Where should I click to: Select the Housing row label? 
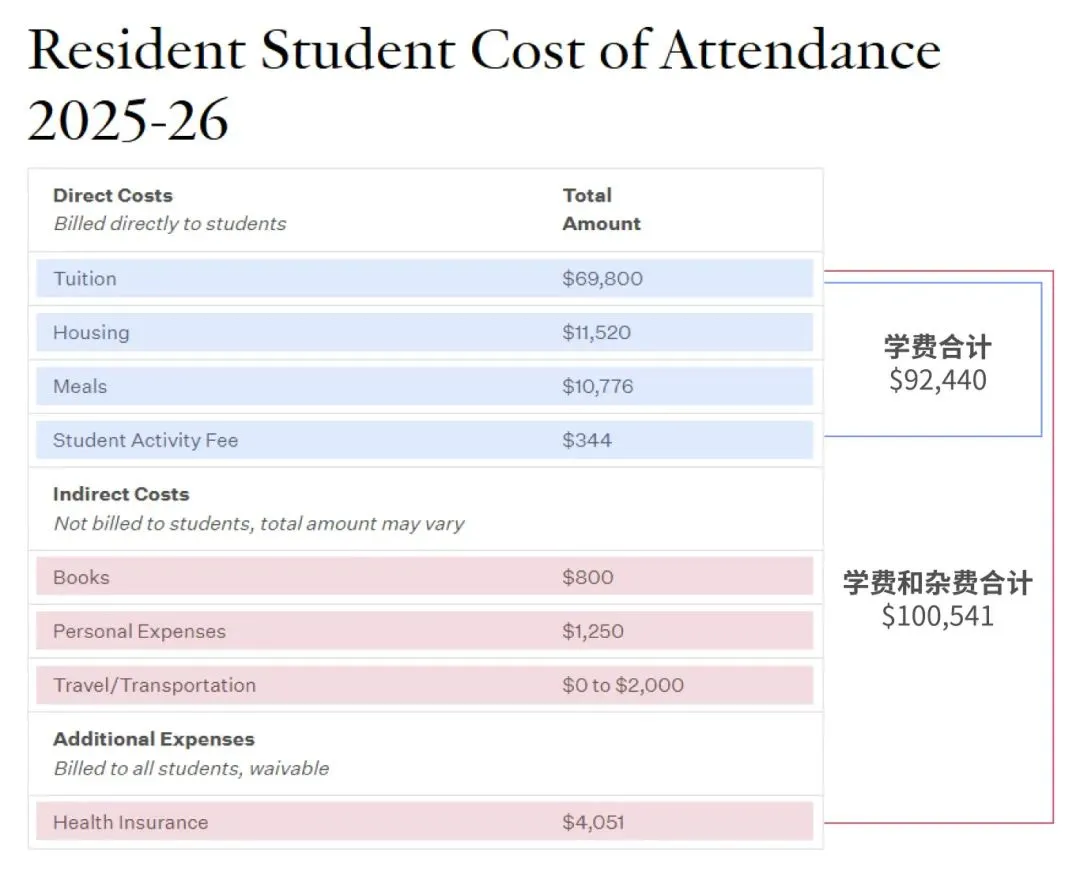[x=91, y=333]
